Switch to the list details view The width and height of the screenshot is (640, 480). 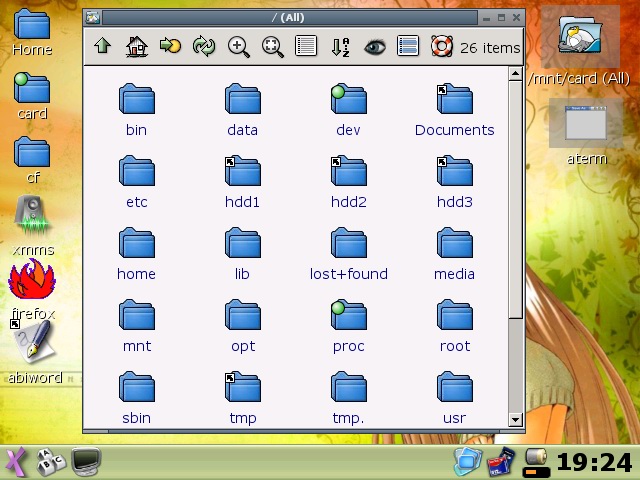coord(306,46)
